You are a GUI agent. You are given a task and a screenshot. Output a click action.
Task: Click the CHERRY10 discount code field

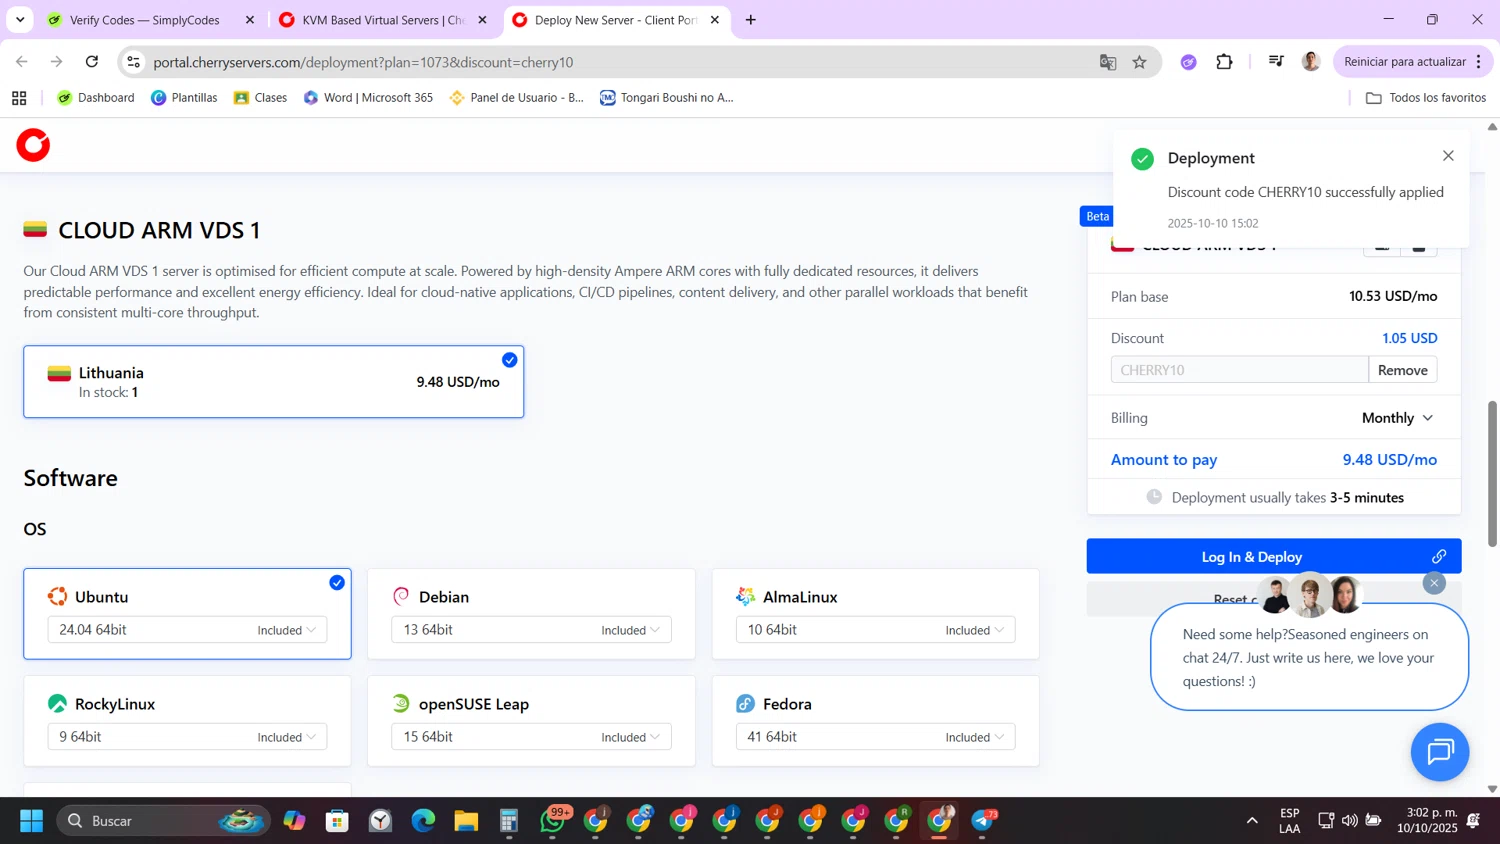coord(1239,370)
